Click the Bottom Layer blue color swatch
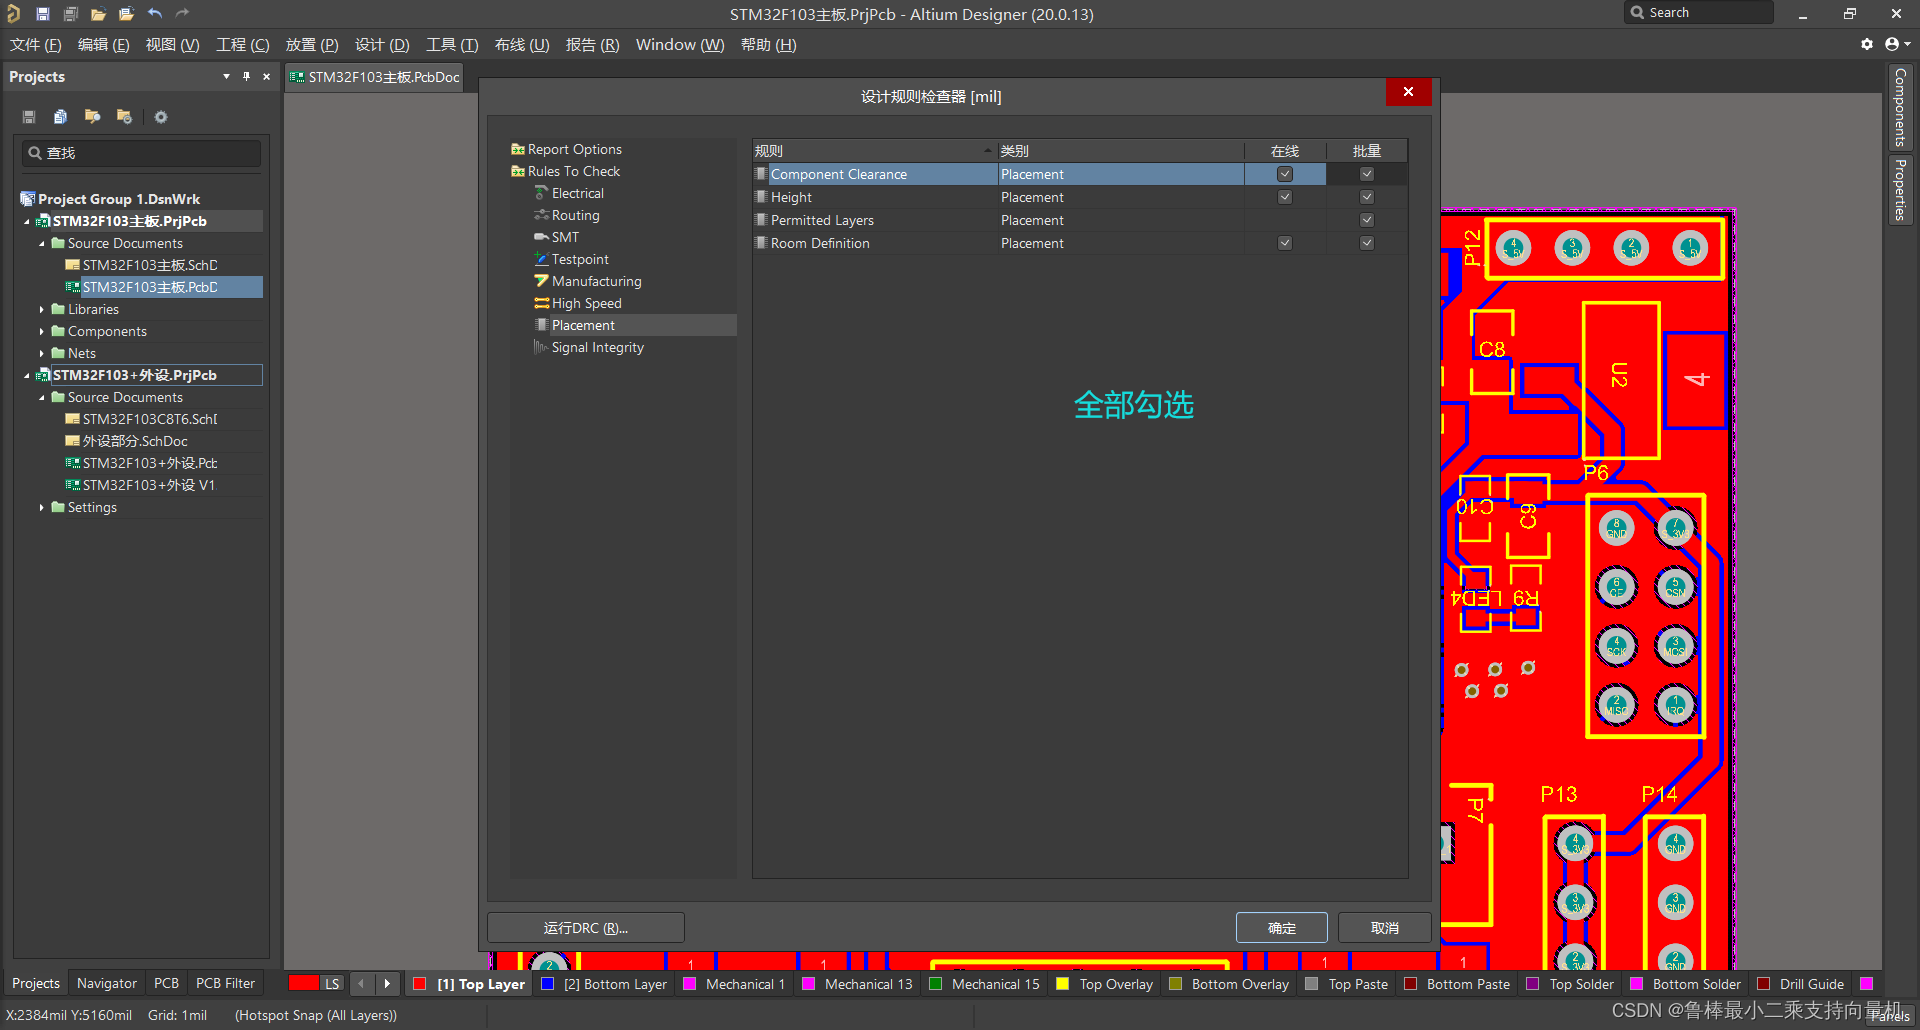 [547, 984]
